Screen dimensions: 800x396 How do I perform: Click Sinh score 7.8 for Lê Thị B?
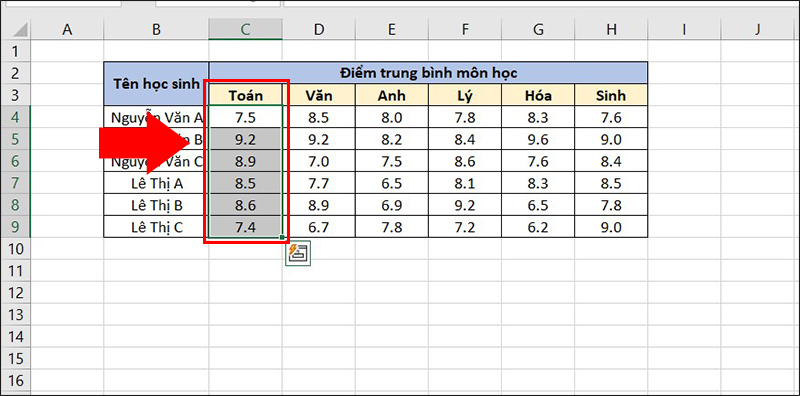(x=611, y=205)
